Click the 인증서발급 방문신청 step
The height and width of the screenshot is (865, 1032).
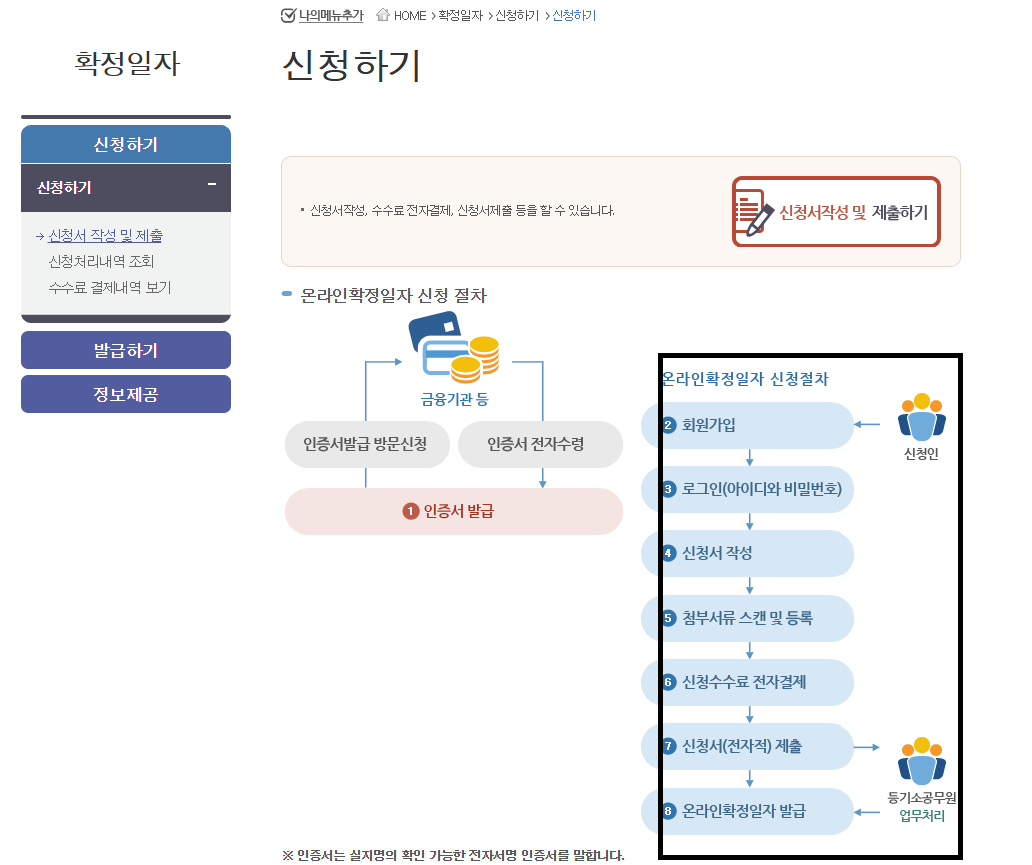click(x=367, y=444)
